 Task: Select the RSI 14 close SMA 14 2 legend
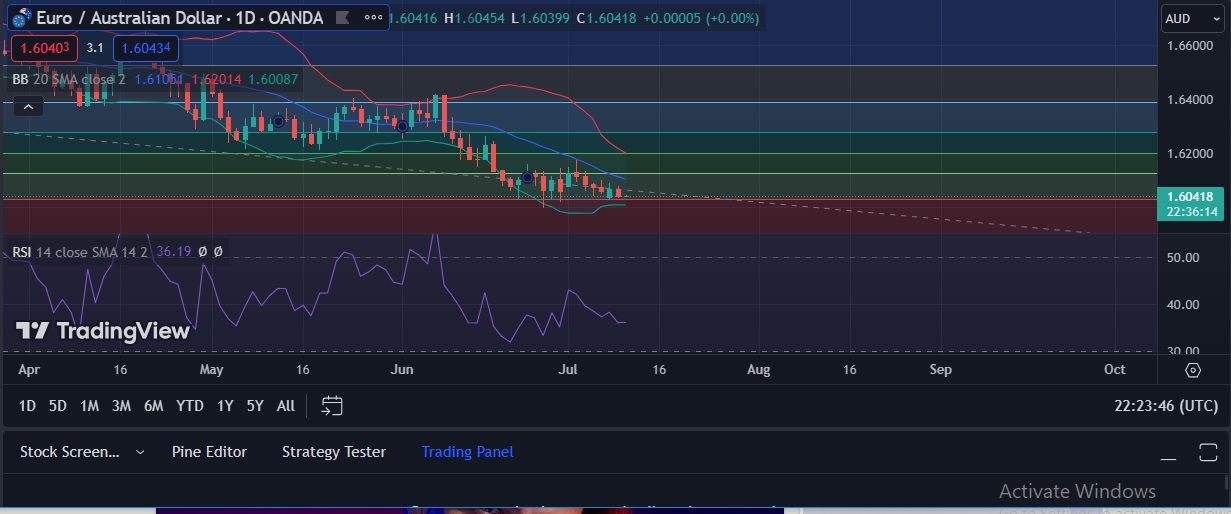79,251
